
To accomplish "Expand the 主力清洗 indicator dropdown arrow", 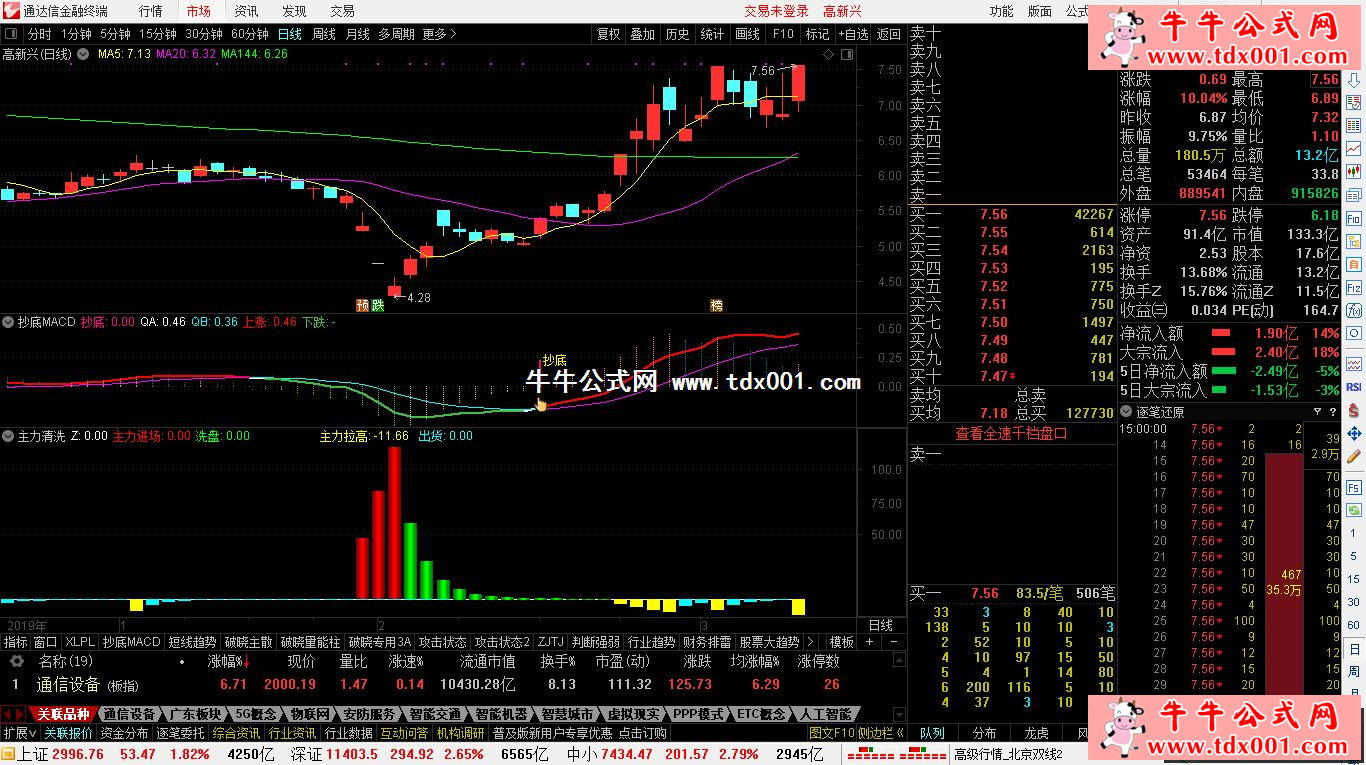I will [8, 437].
